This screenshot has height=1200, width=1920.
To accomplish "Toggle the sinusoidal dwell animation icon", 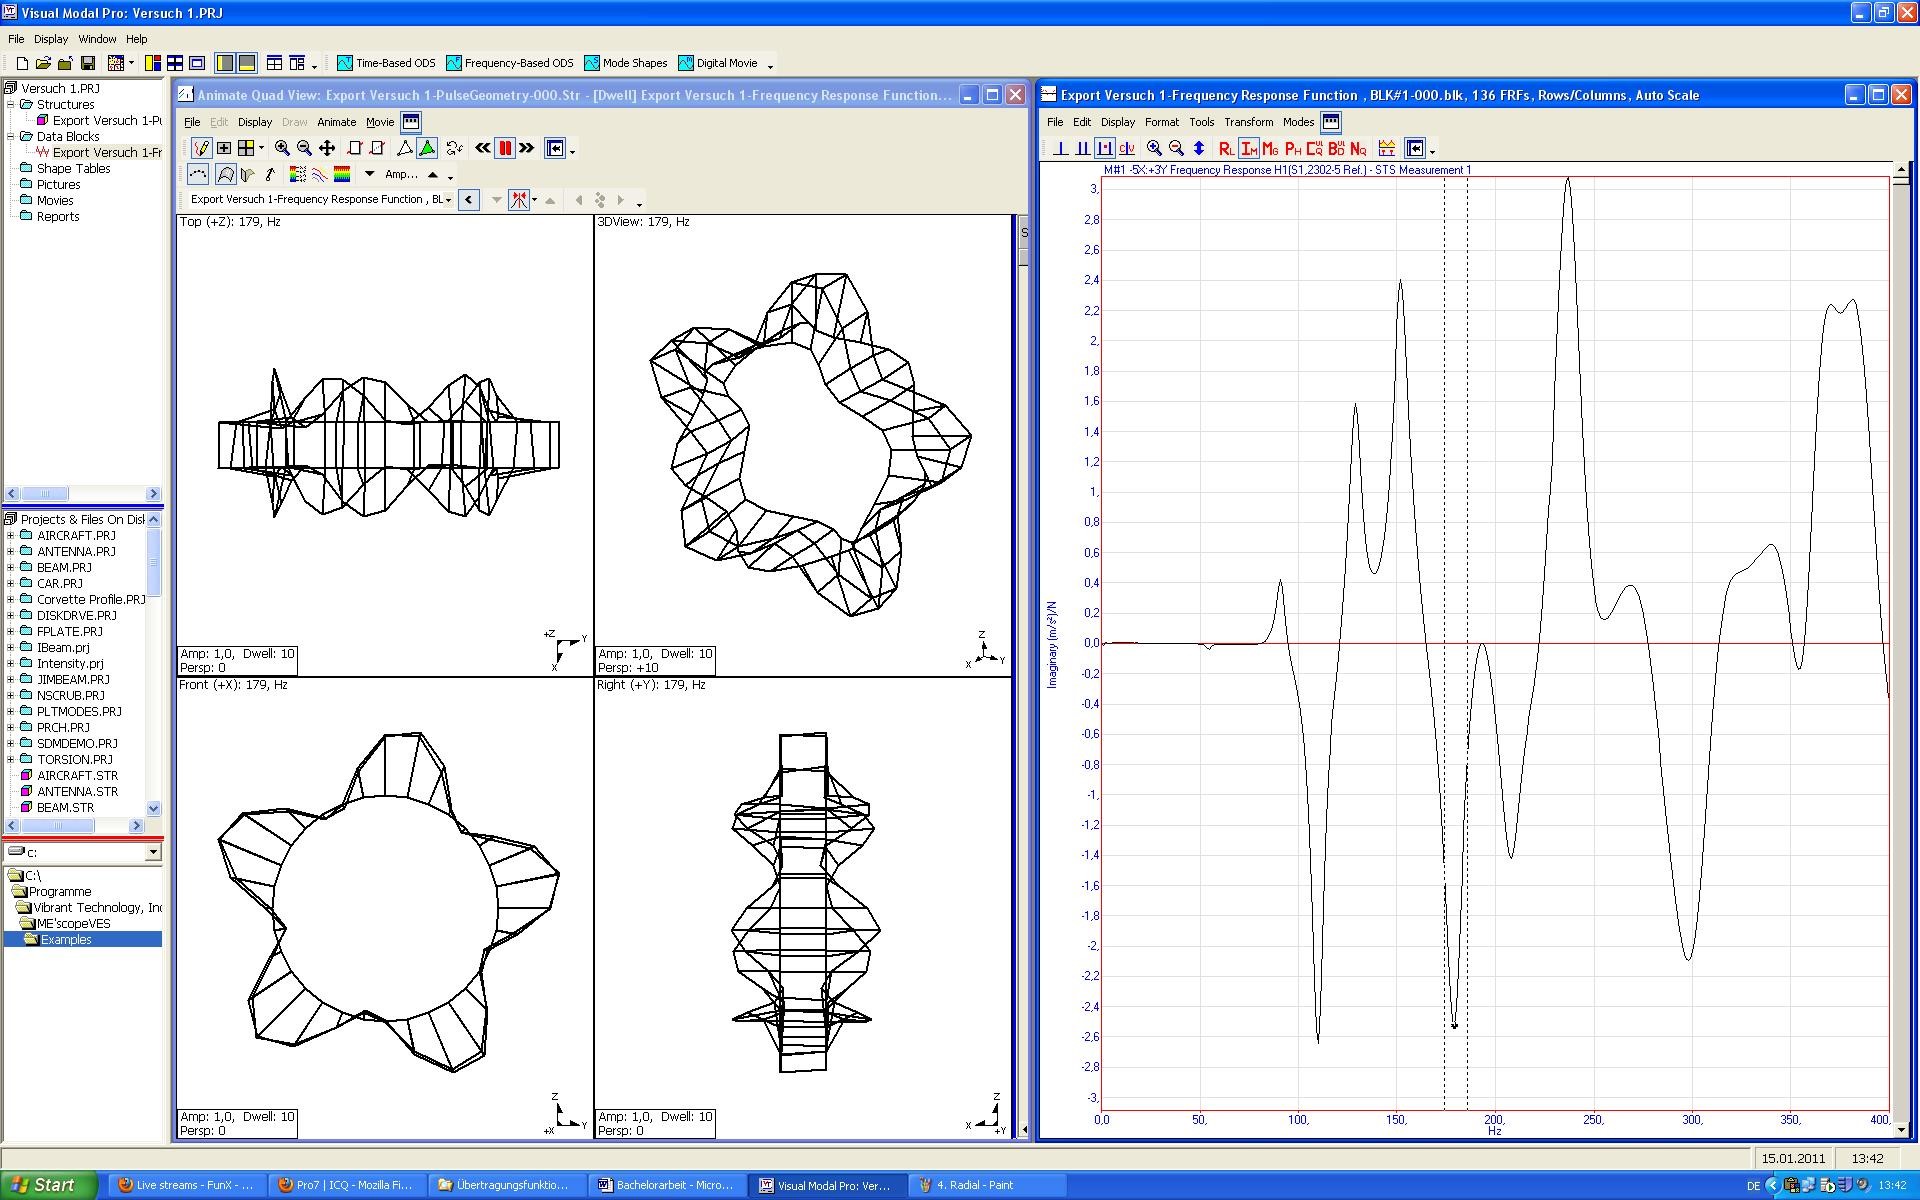I will [198, 174].
